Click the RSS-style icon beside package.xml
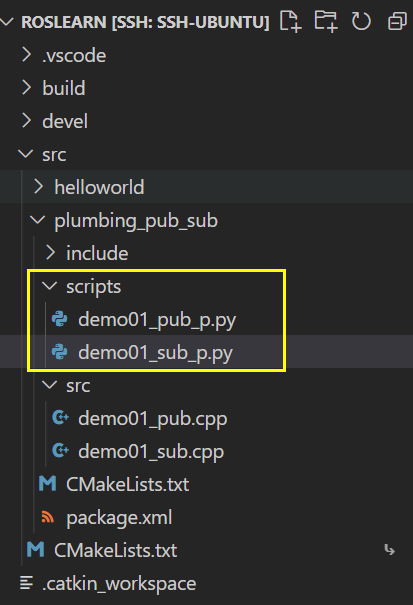Viewport: 413px width, 605px height. pos(47,517)
